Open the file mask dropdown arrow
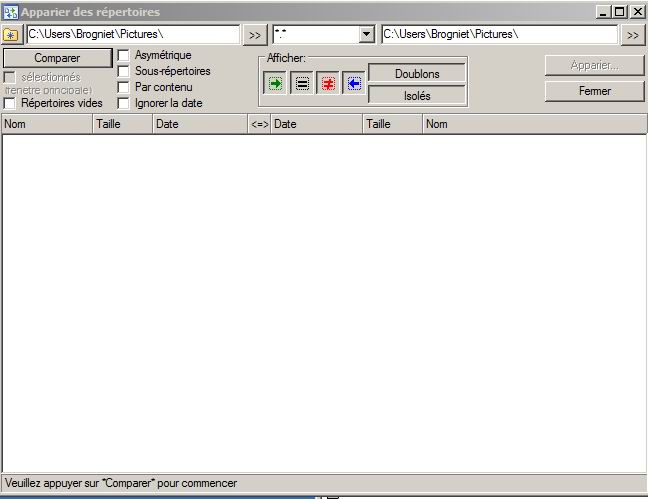Screen dimensions: 648x499 click(366, 35)
